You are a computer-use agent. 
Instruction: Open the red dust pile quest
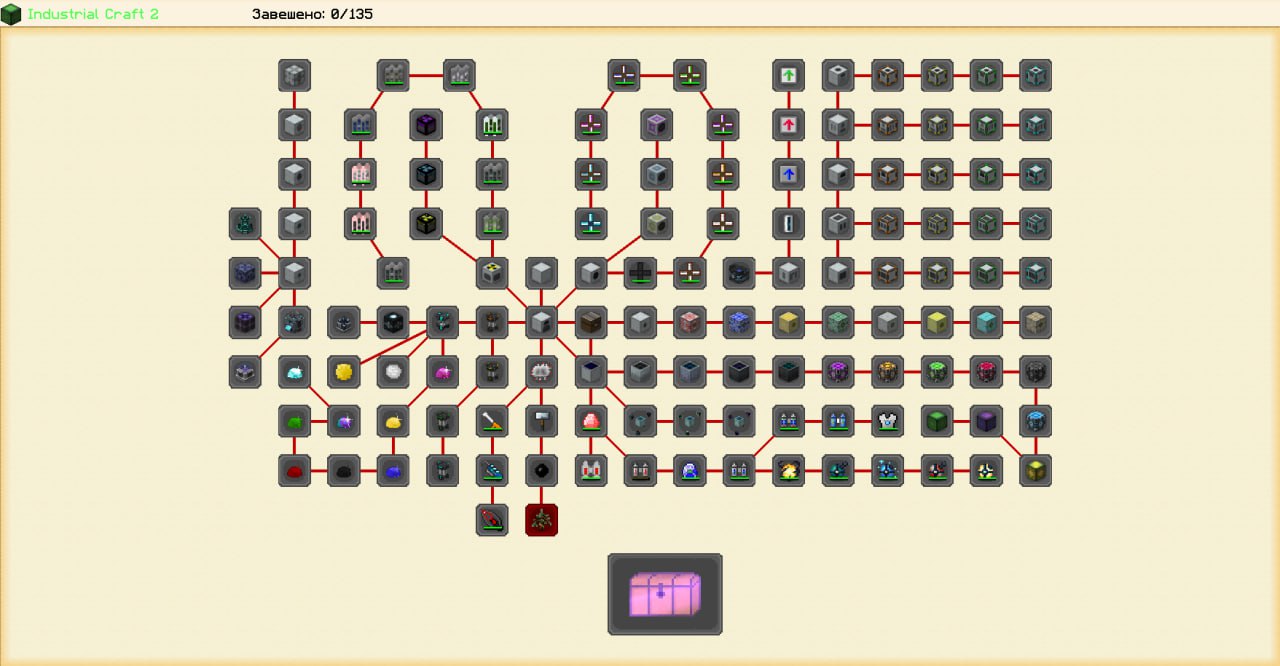(294, 470)
